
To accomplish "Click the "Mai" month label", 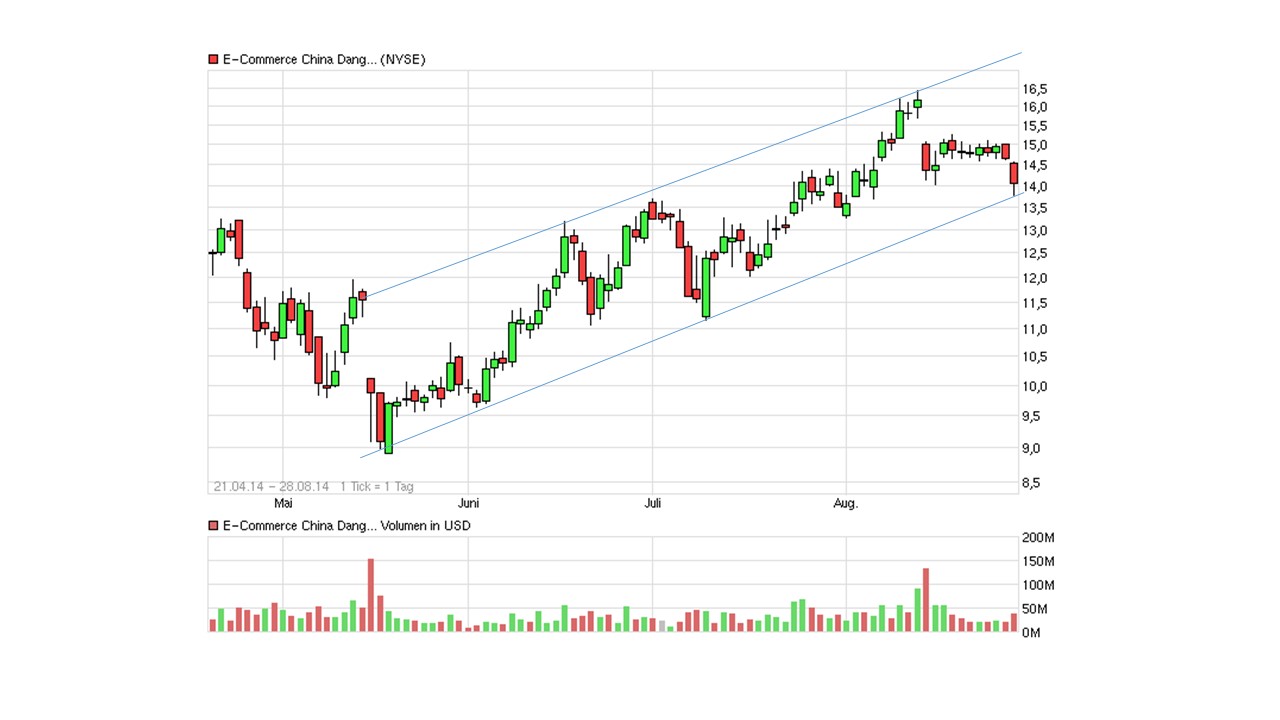I will point(284,503).
